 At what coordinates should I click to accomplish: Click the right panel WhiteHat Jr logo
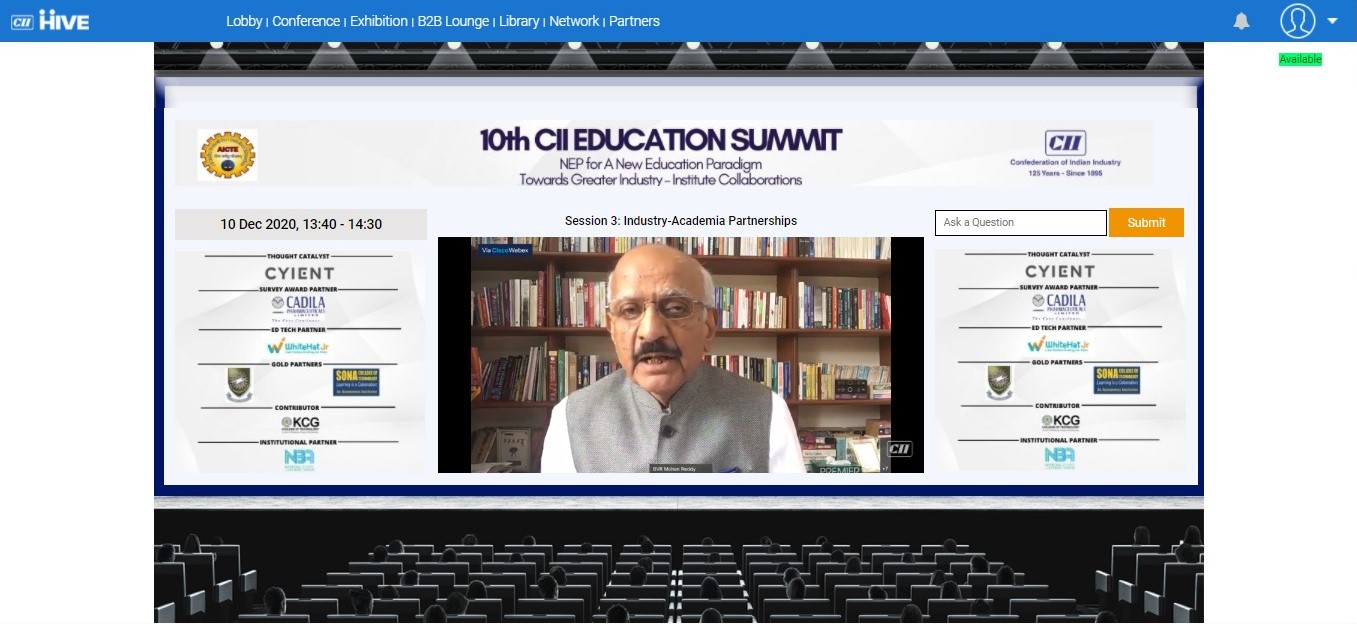(1059, 344)
